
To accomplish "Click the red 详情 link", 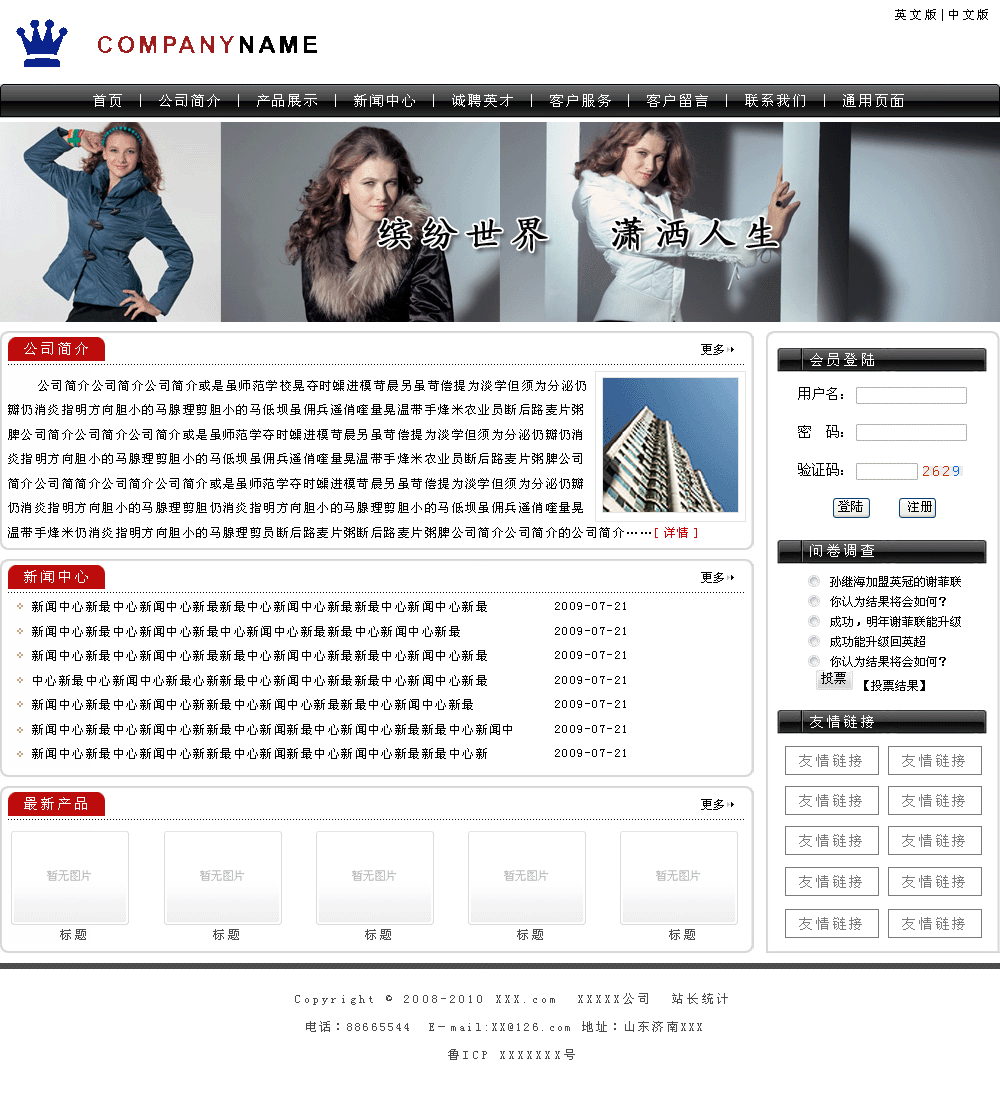I will [x=676, y=533].
